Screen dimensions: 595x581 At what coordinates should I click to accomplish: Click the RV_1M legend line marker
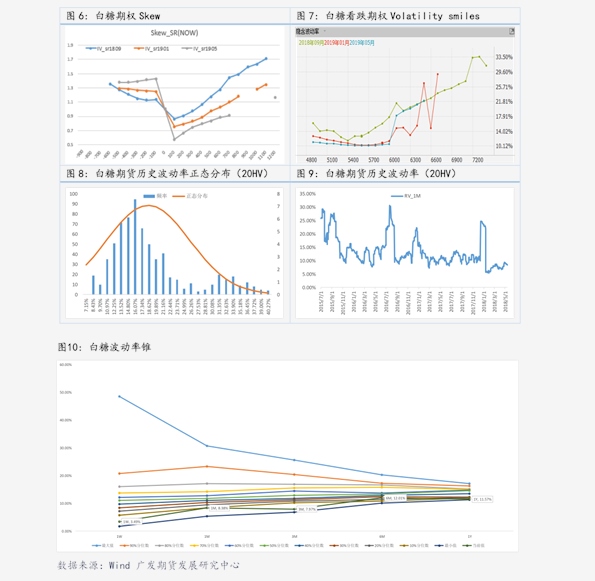(x=397, y=196)
